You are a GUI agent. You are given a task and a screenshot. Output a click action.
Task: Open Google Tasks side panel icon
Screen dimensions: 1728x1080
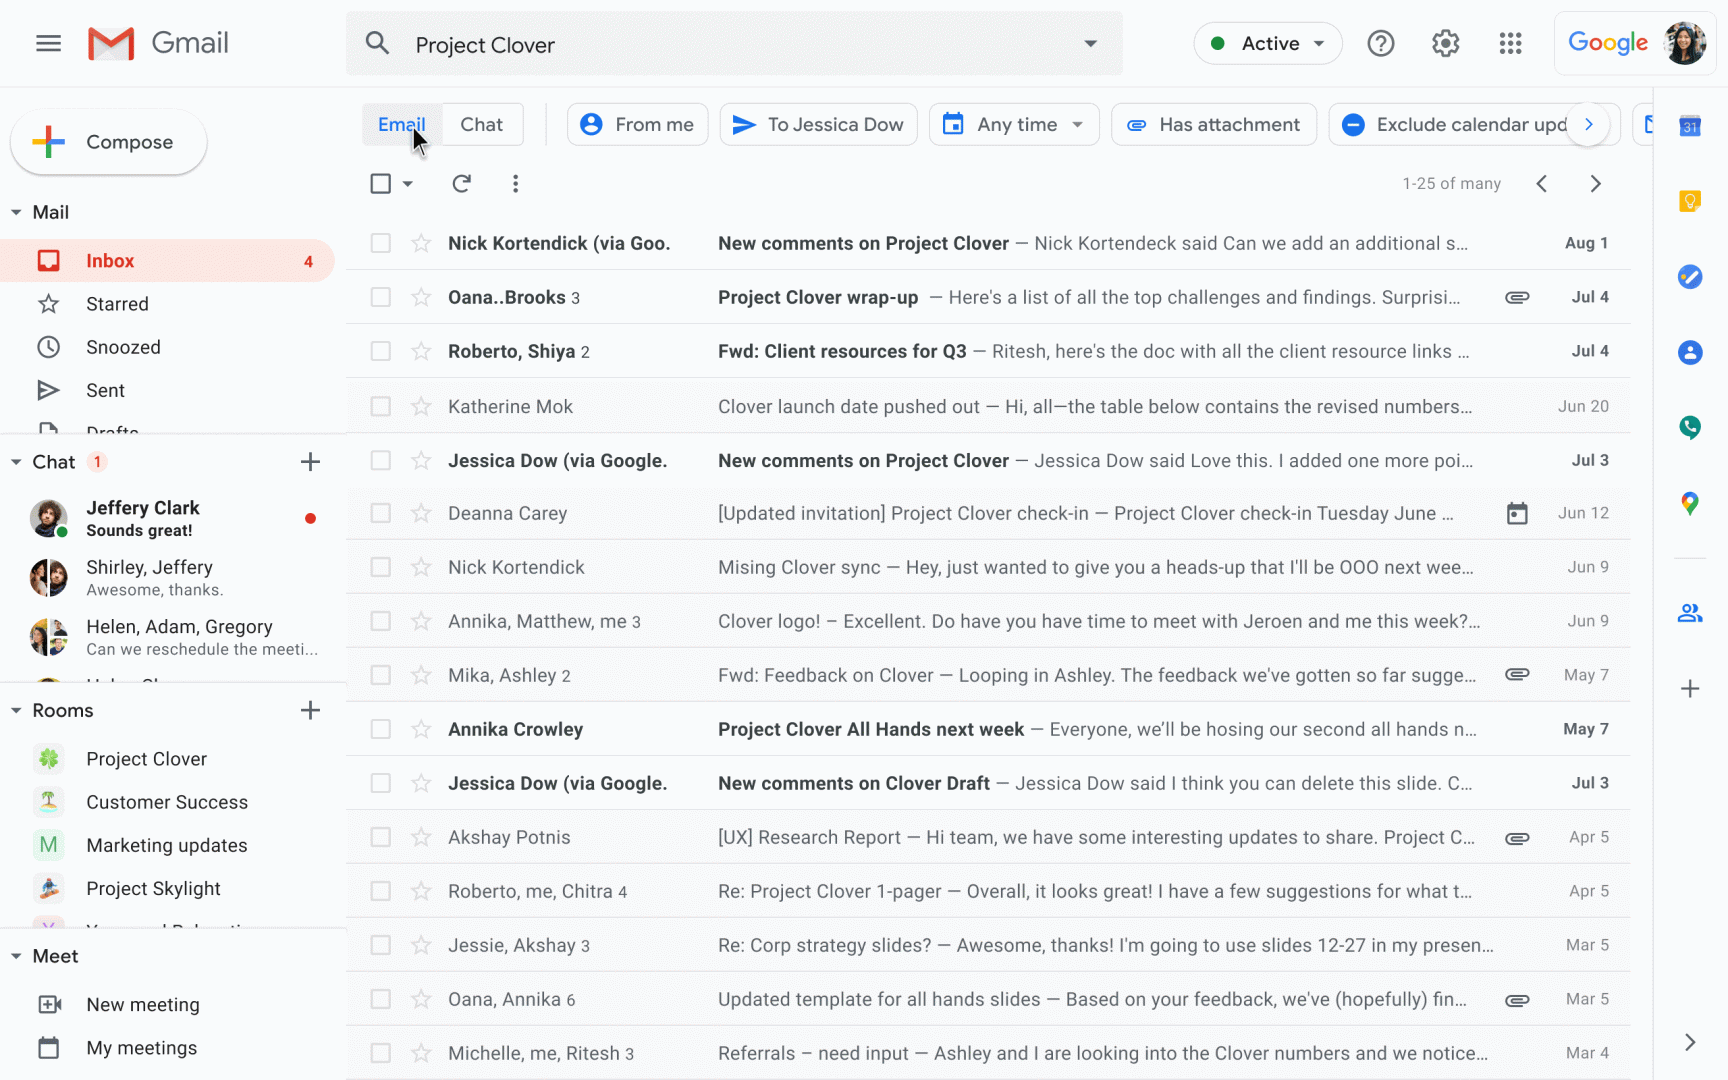click(x=1689, y=277)
